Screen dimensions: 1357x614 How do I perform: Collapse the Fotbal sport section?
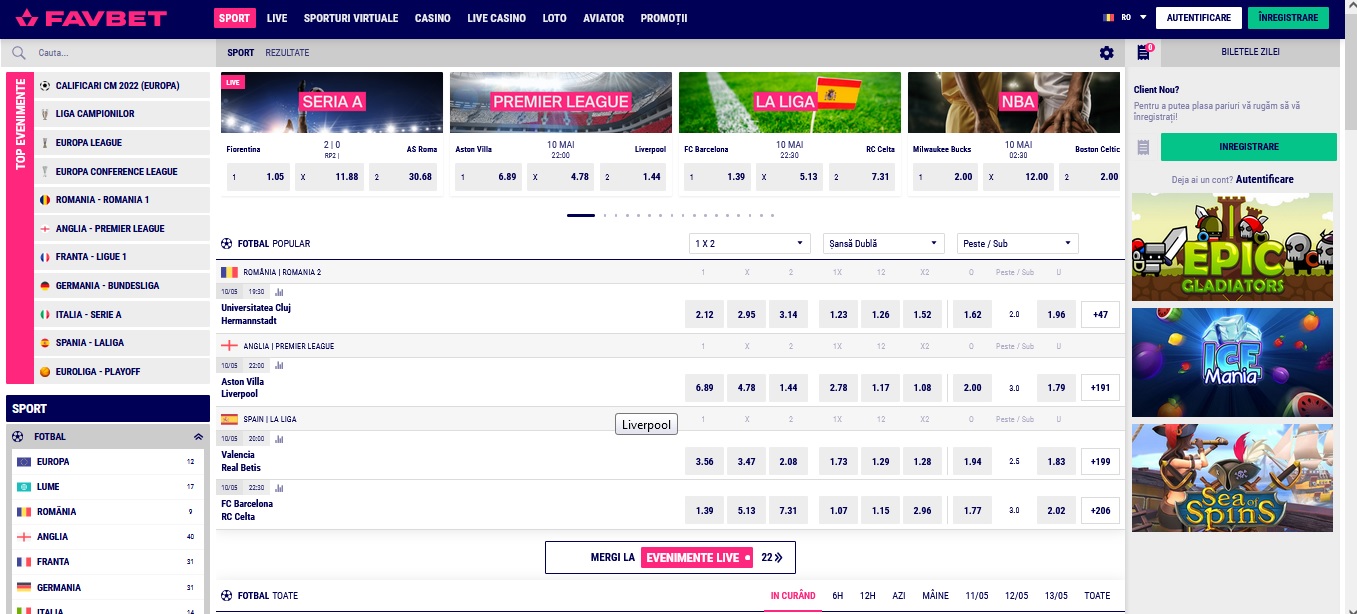click(198, 437)
